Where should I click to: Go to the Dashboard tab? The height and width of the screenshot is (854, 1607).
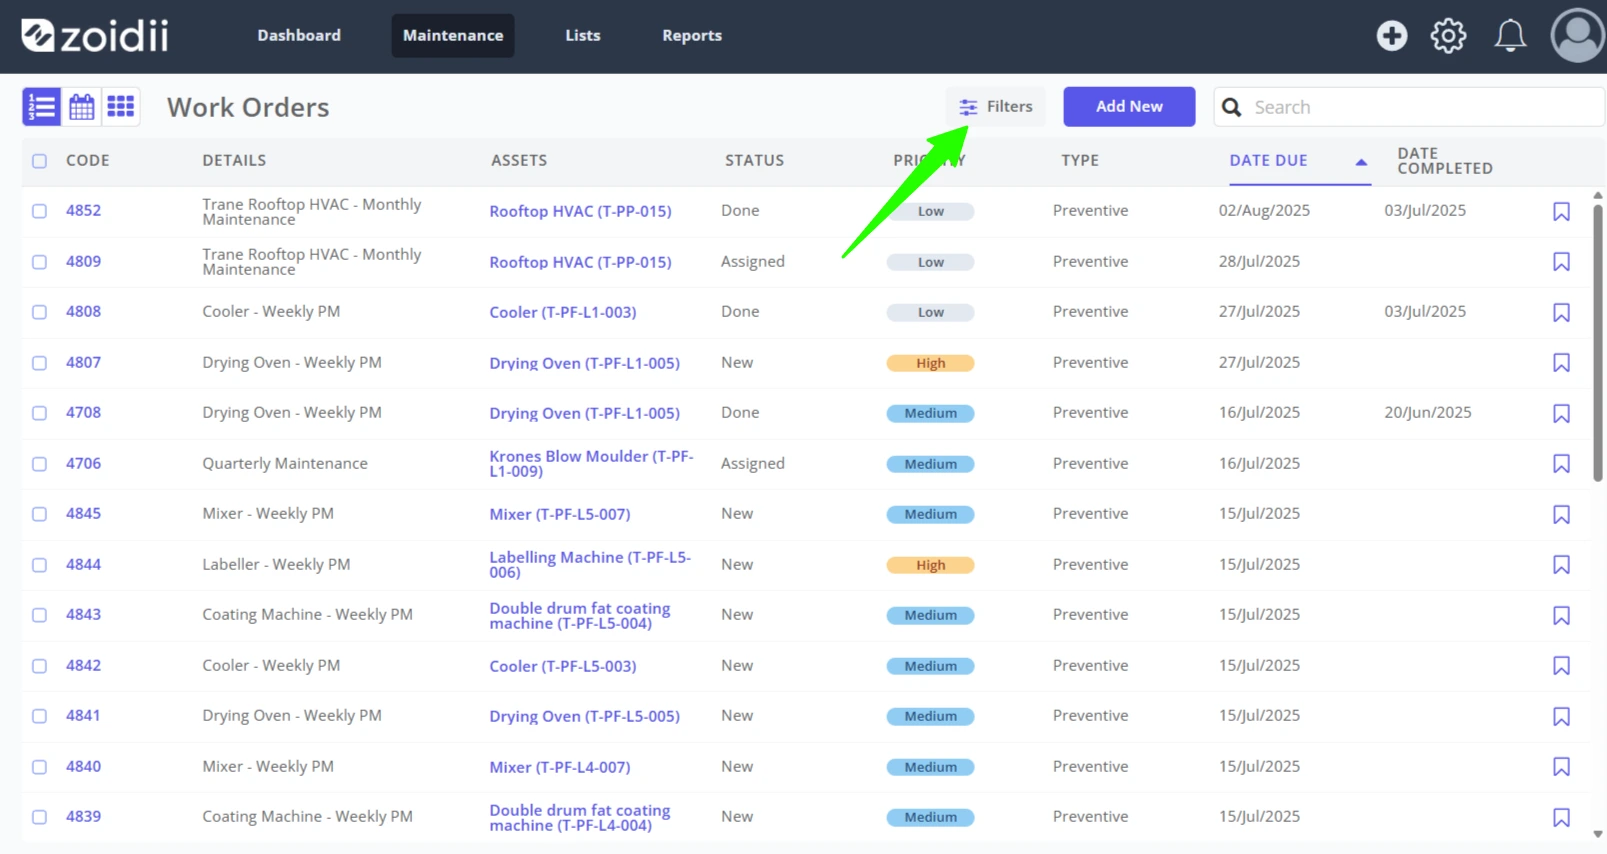(x=299, y=35)
